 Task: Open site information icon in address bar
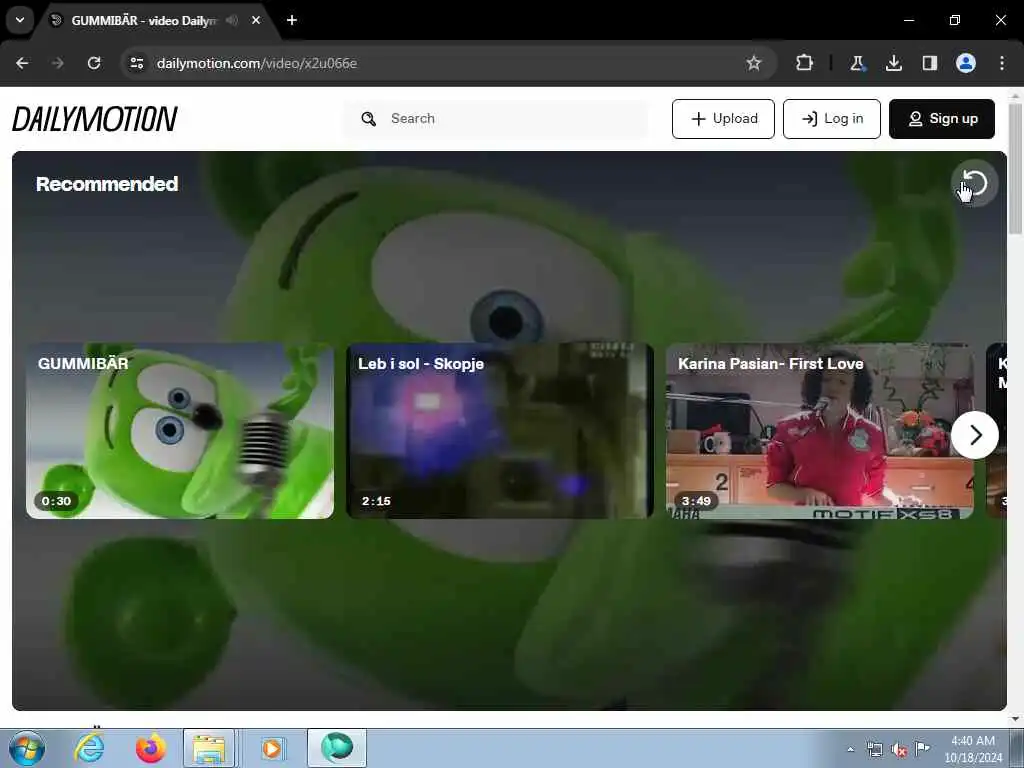pos(136,63)
